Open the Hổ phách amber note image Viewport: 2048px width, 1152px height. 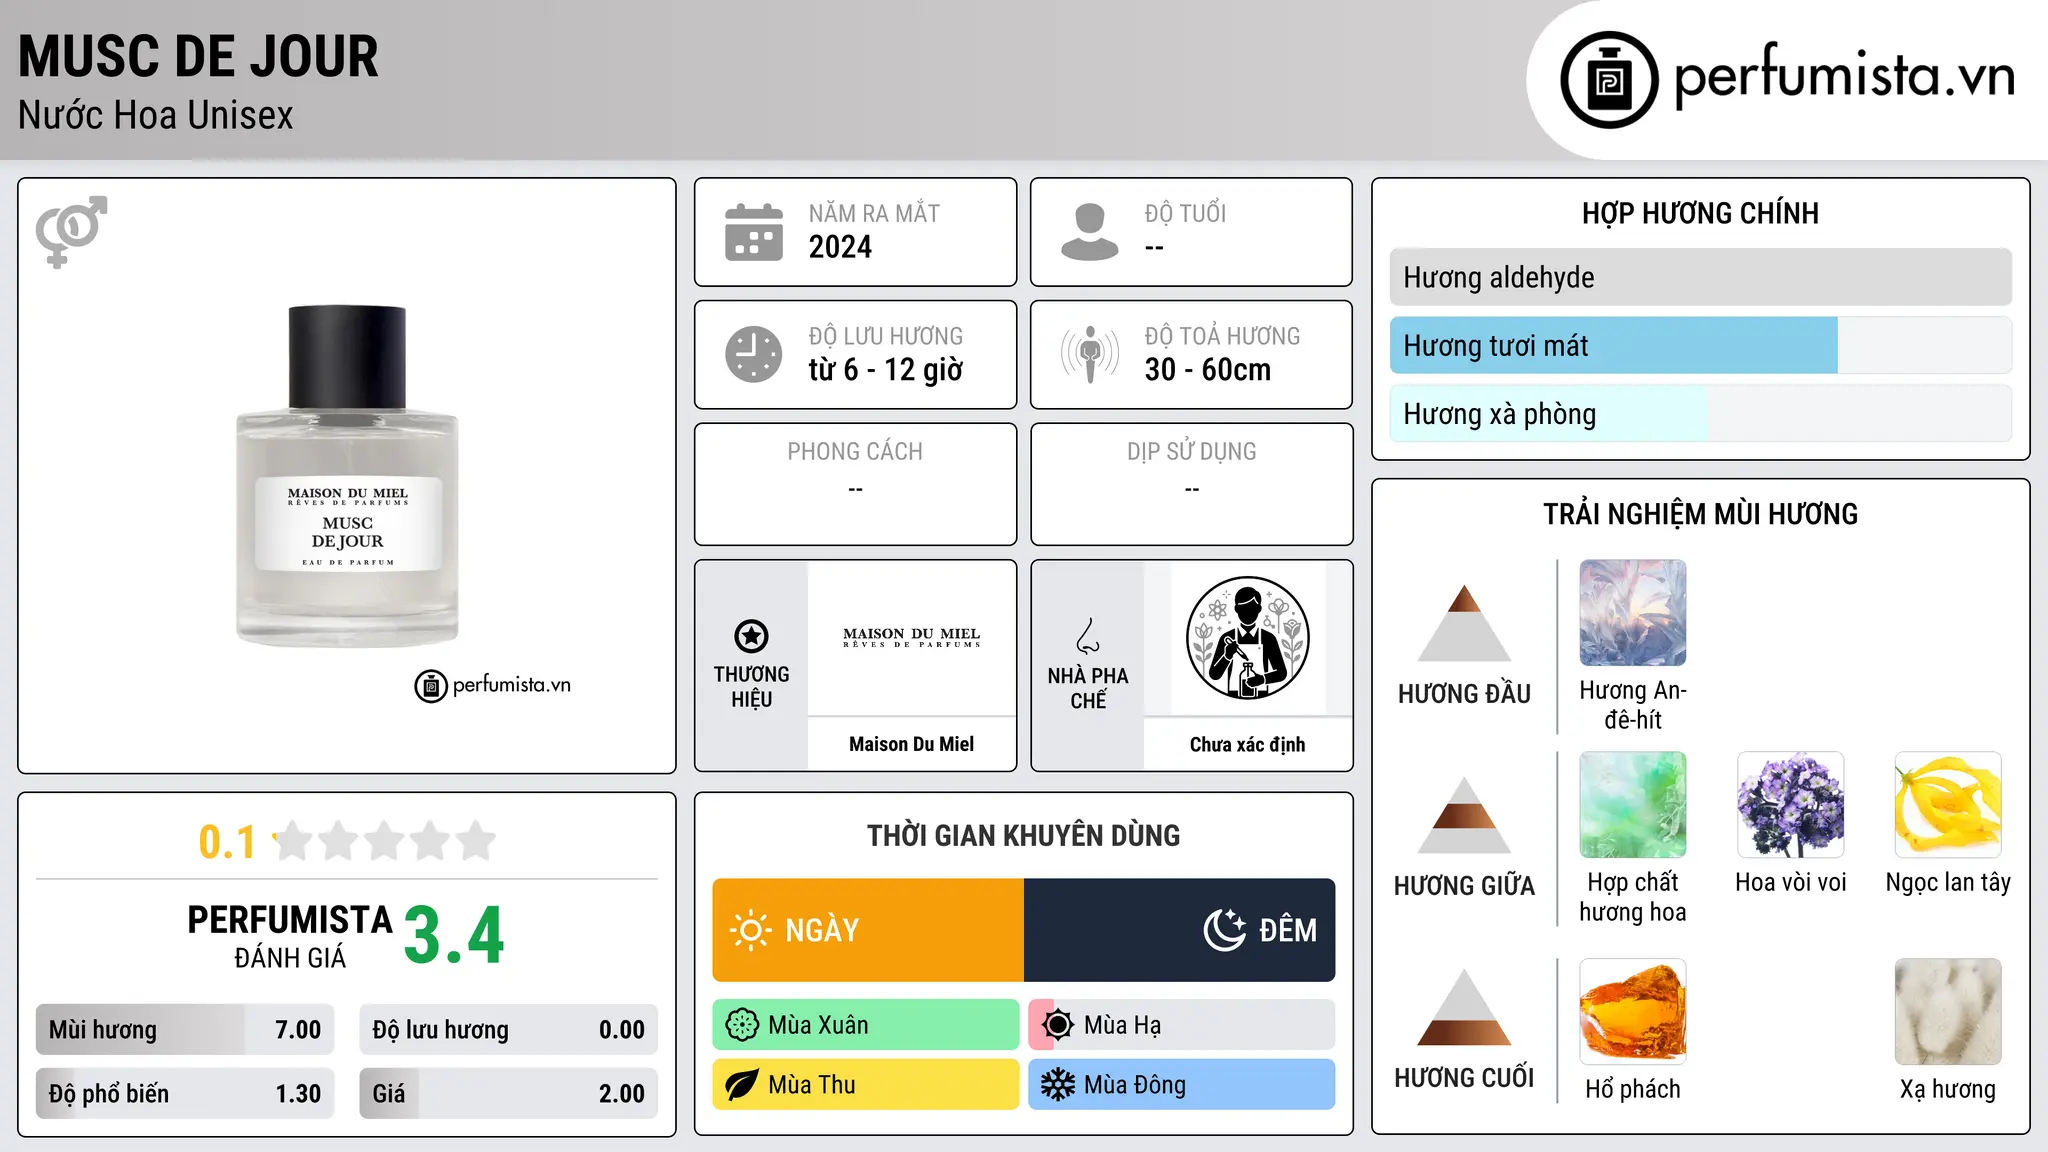[1632, 1011]
